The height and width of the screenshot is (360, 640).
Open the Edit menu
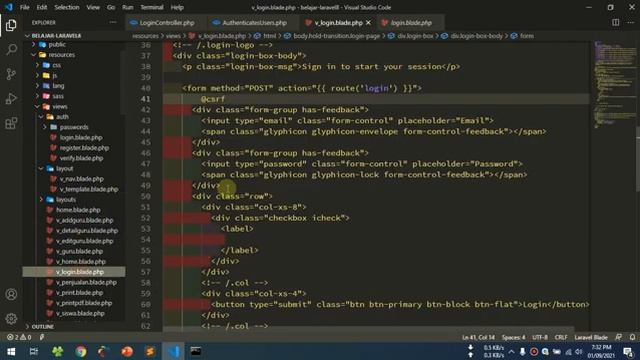pyautogui.click(x=42, y=7)
